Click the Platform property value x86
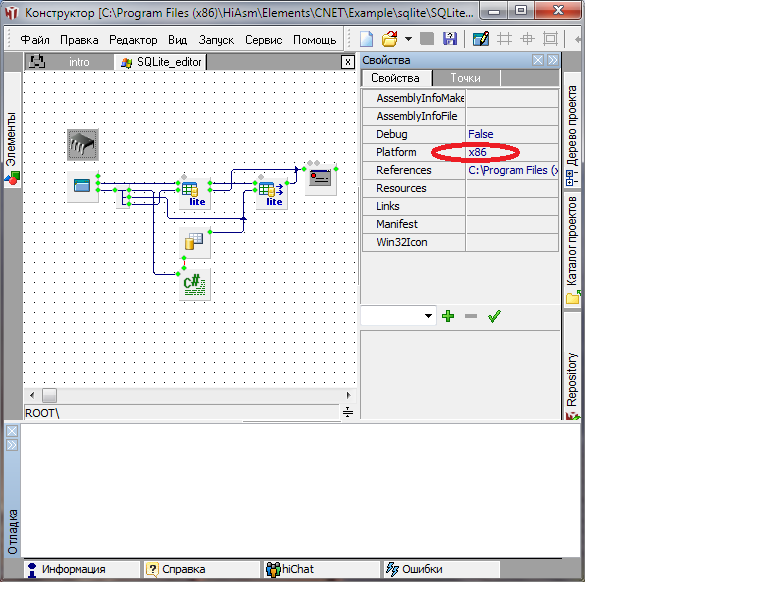Image resolution: width=768 pixels, height=614 pixels. tap(476, 152)
